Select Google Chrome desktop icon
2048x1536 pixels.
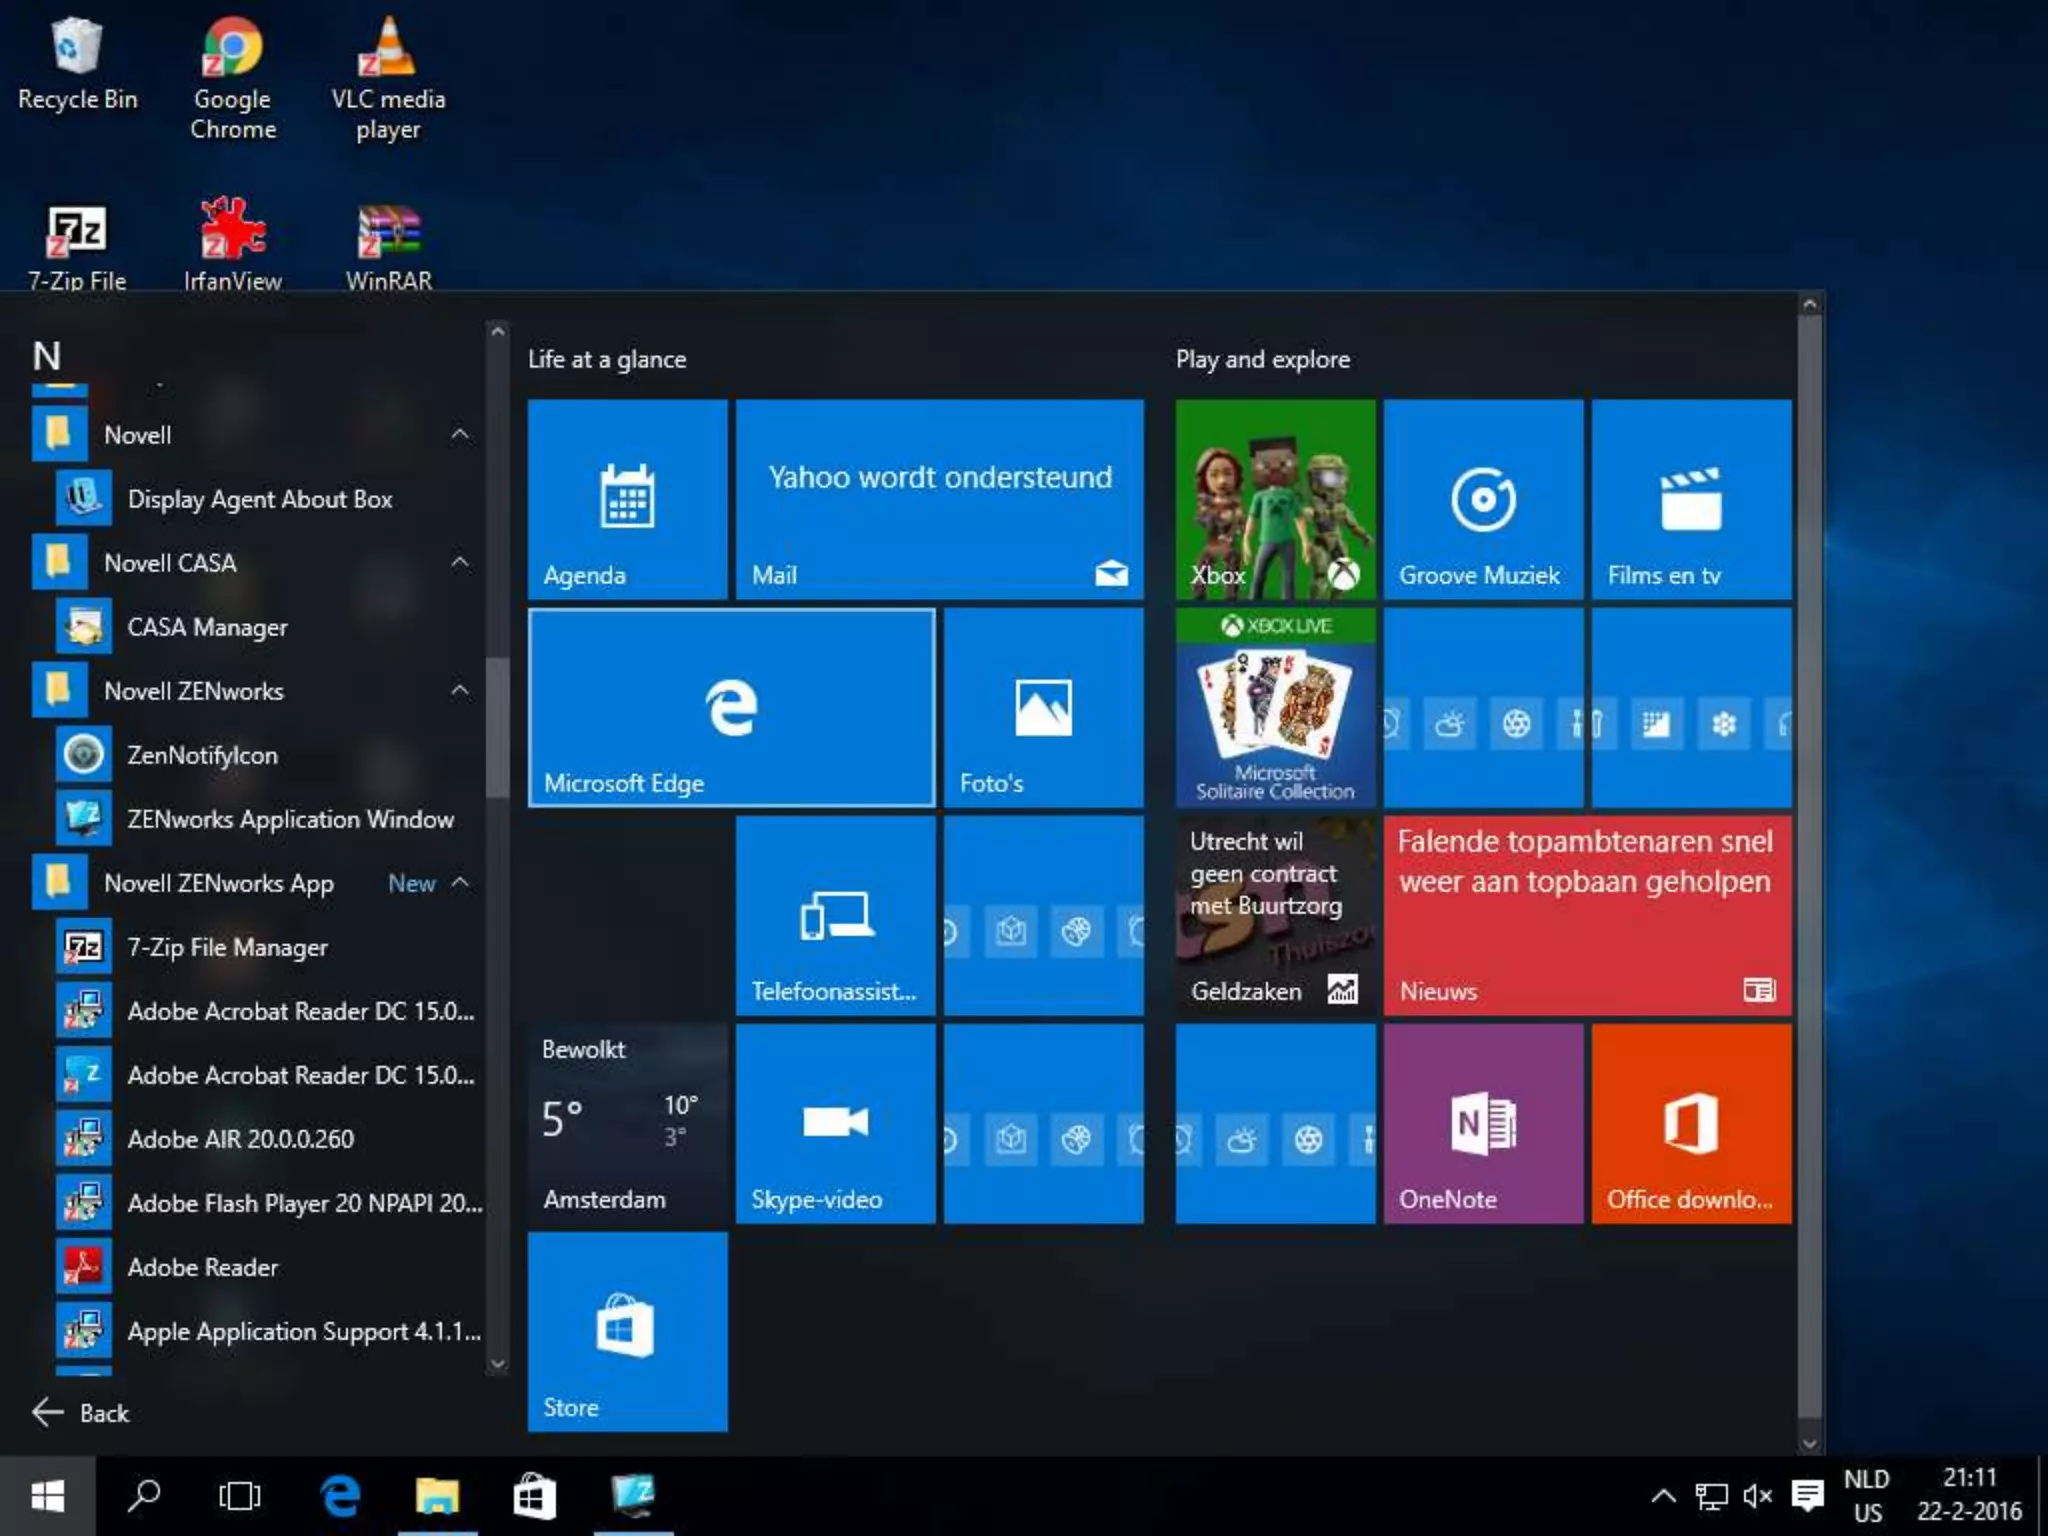[x=233, y=78]
